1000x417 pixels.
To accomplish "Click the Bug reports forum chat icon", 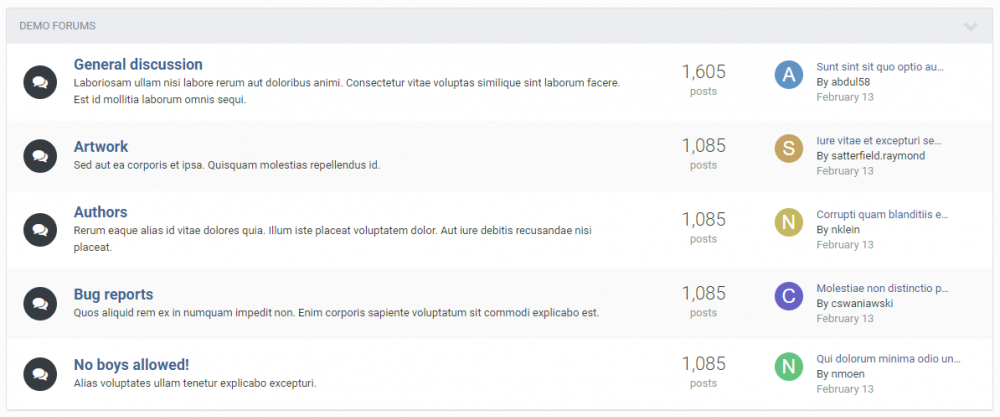I will coord(40,302).
